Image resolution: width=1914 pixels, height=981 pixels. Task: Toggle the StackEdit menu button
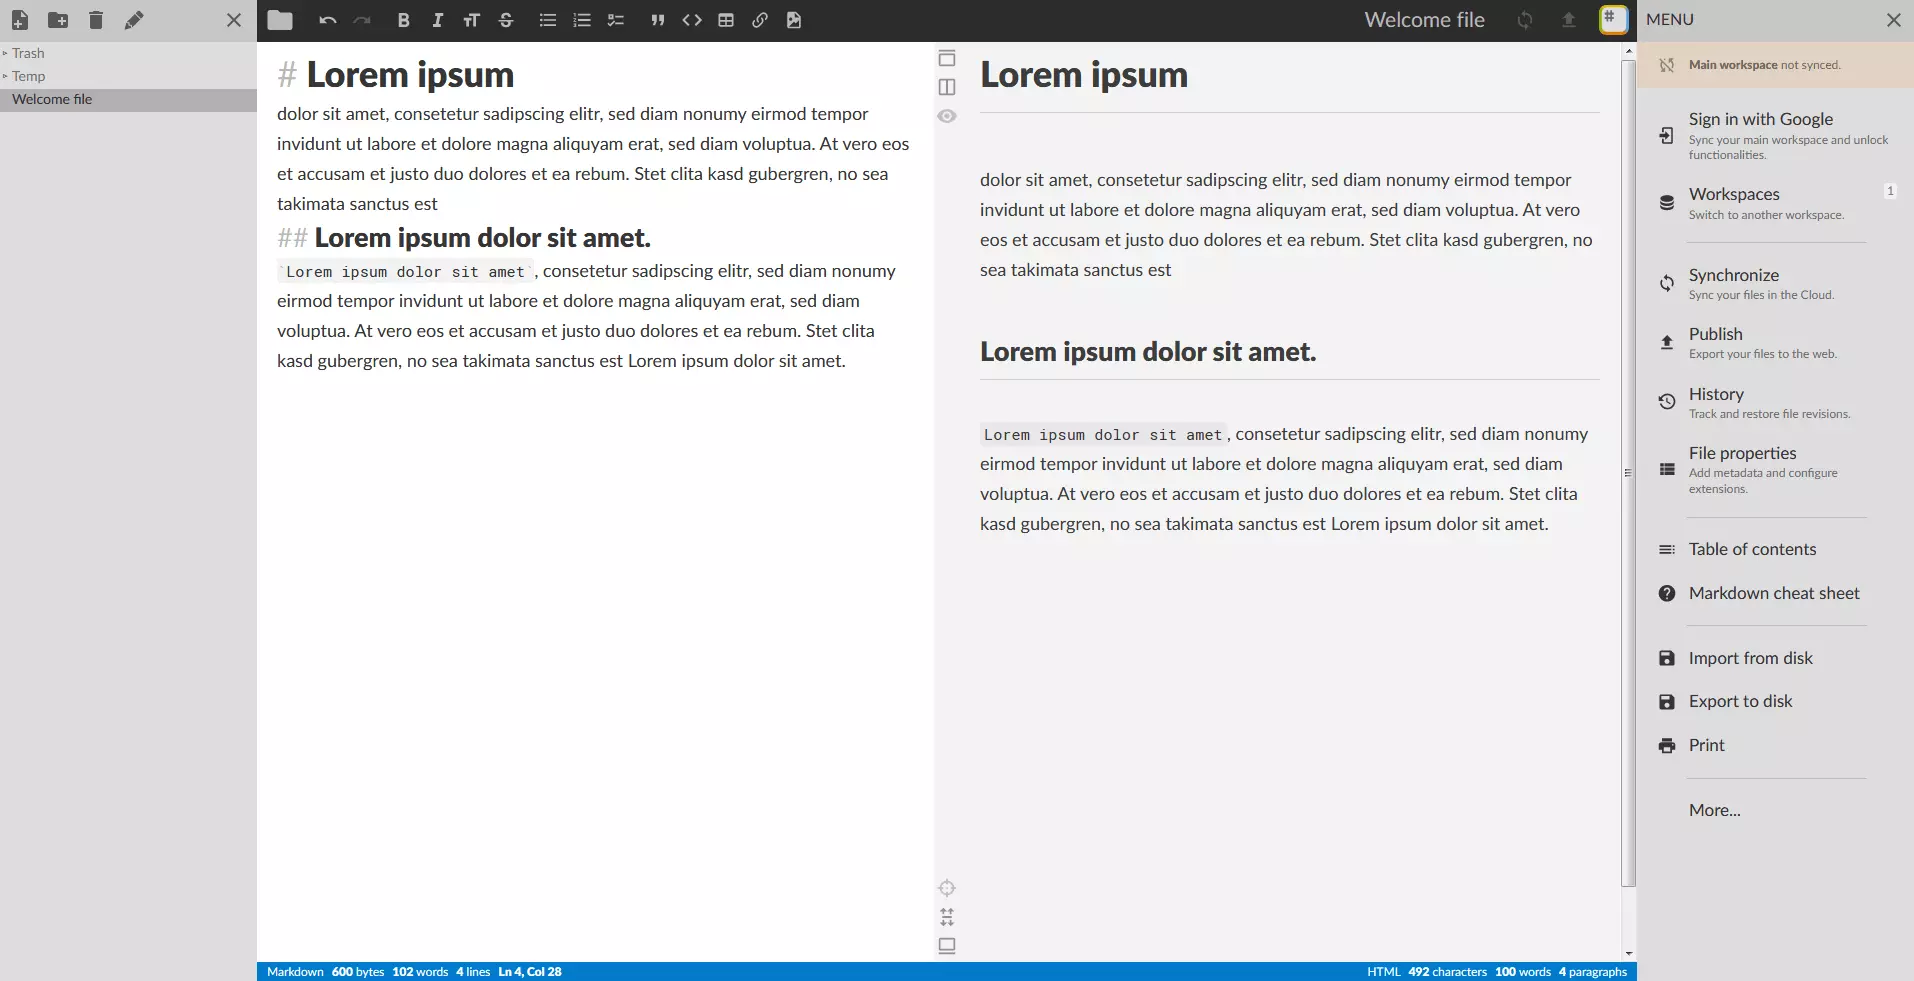[x=1613, y=20]
